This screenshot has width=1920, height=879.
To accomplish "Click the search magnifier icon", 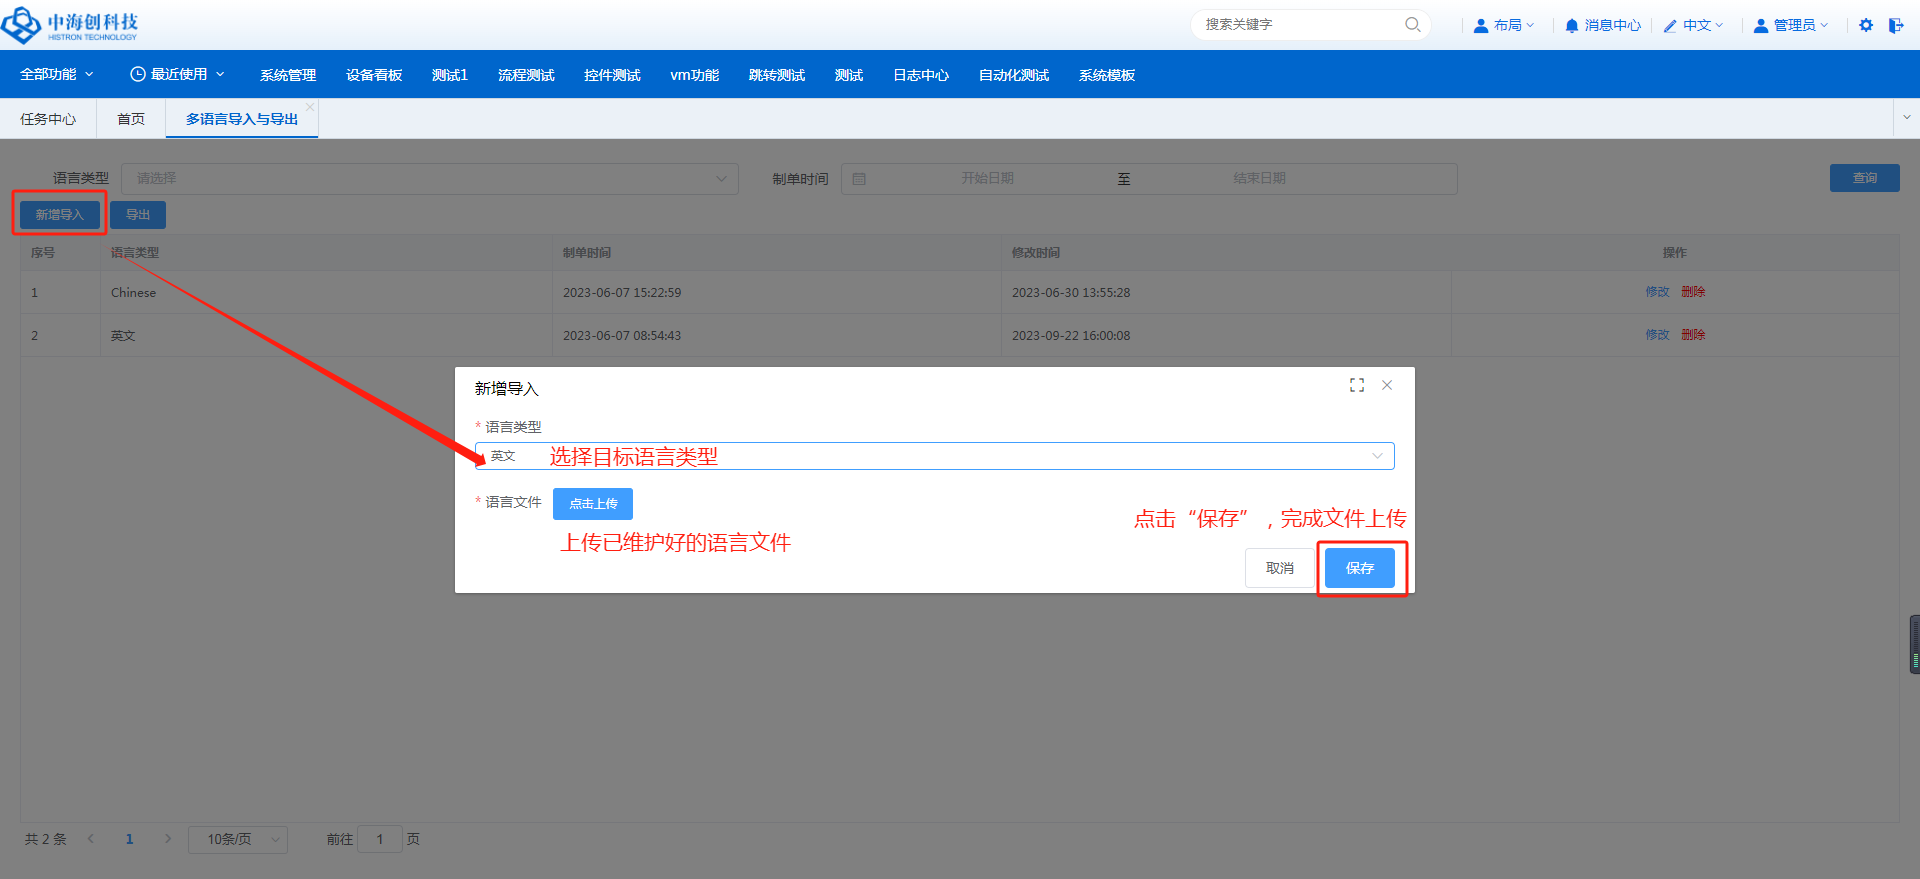I will pos(1412,25).
